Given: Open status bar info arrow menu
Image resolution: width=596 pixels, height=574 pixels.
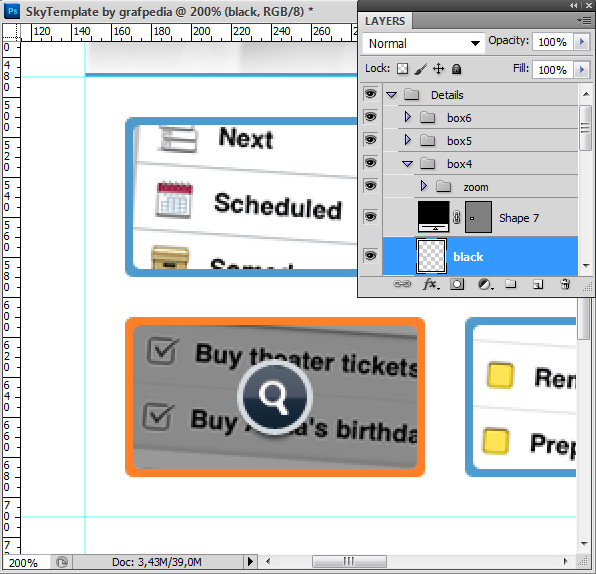Looking at the screenshot, I should point(250,561).
